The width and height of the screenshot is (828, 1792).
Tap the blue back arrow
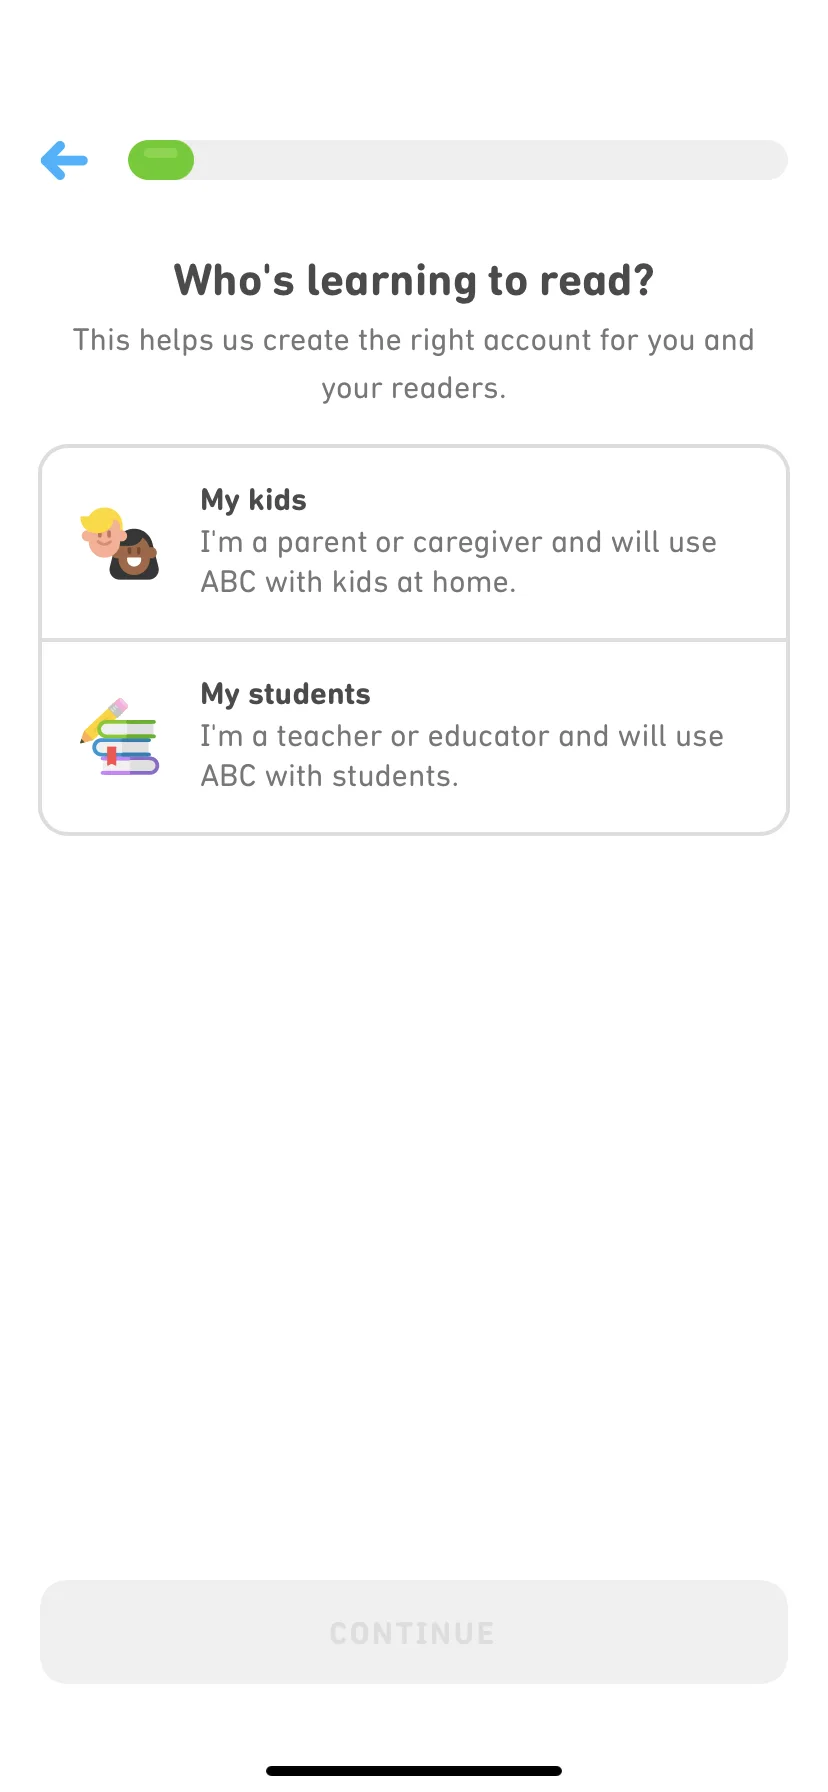tap(64, 160)
